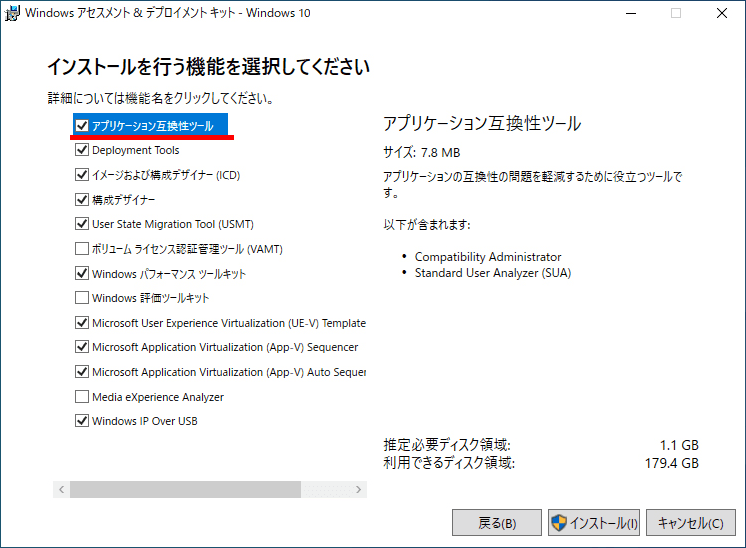Click the shield icon on install button

click(559, 523)
